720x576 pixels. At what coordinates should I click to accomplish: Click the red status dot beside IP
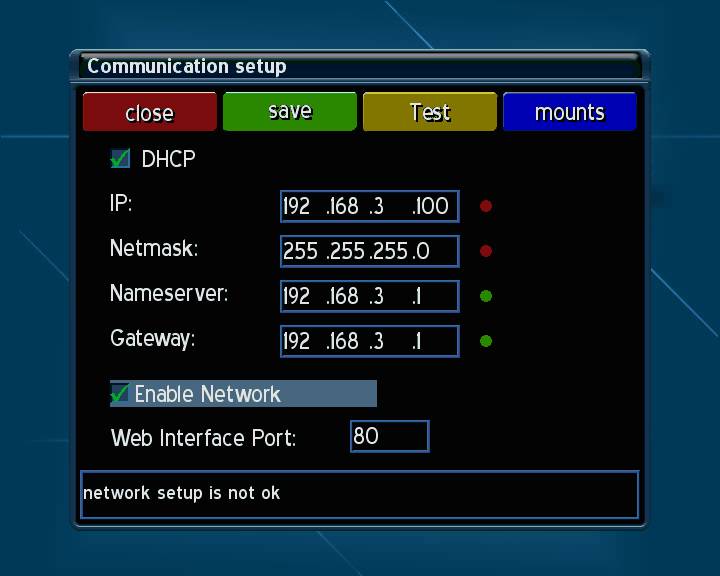[486, 206]
